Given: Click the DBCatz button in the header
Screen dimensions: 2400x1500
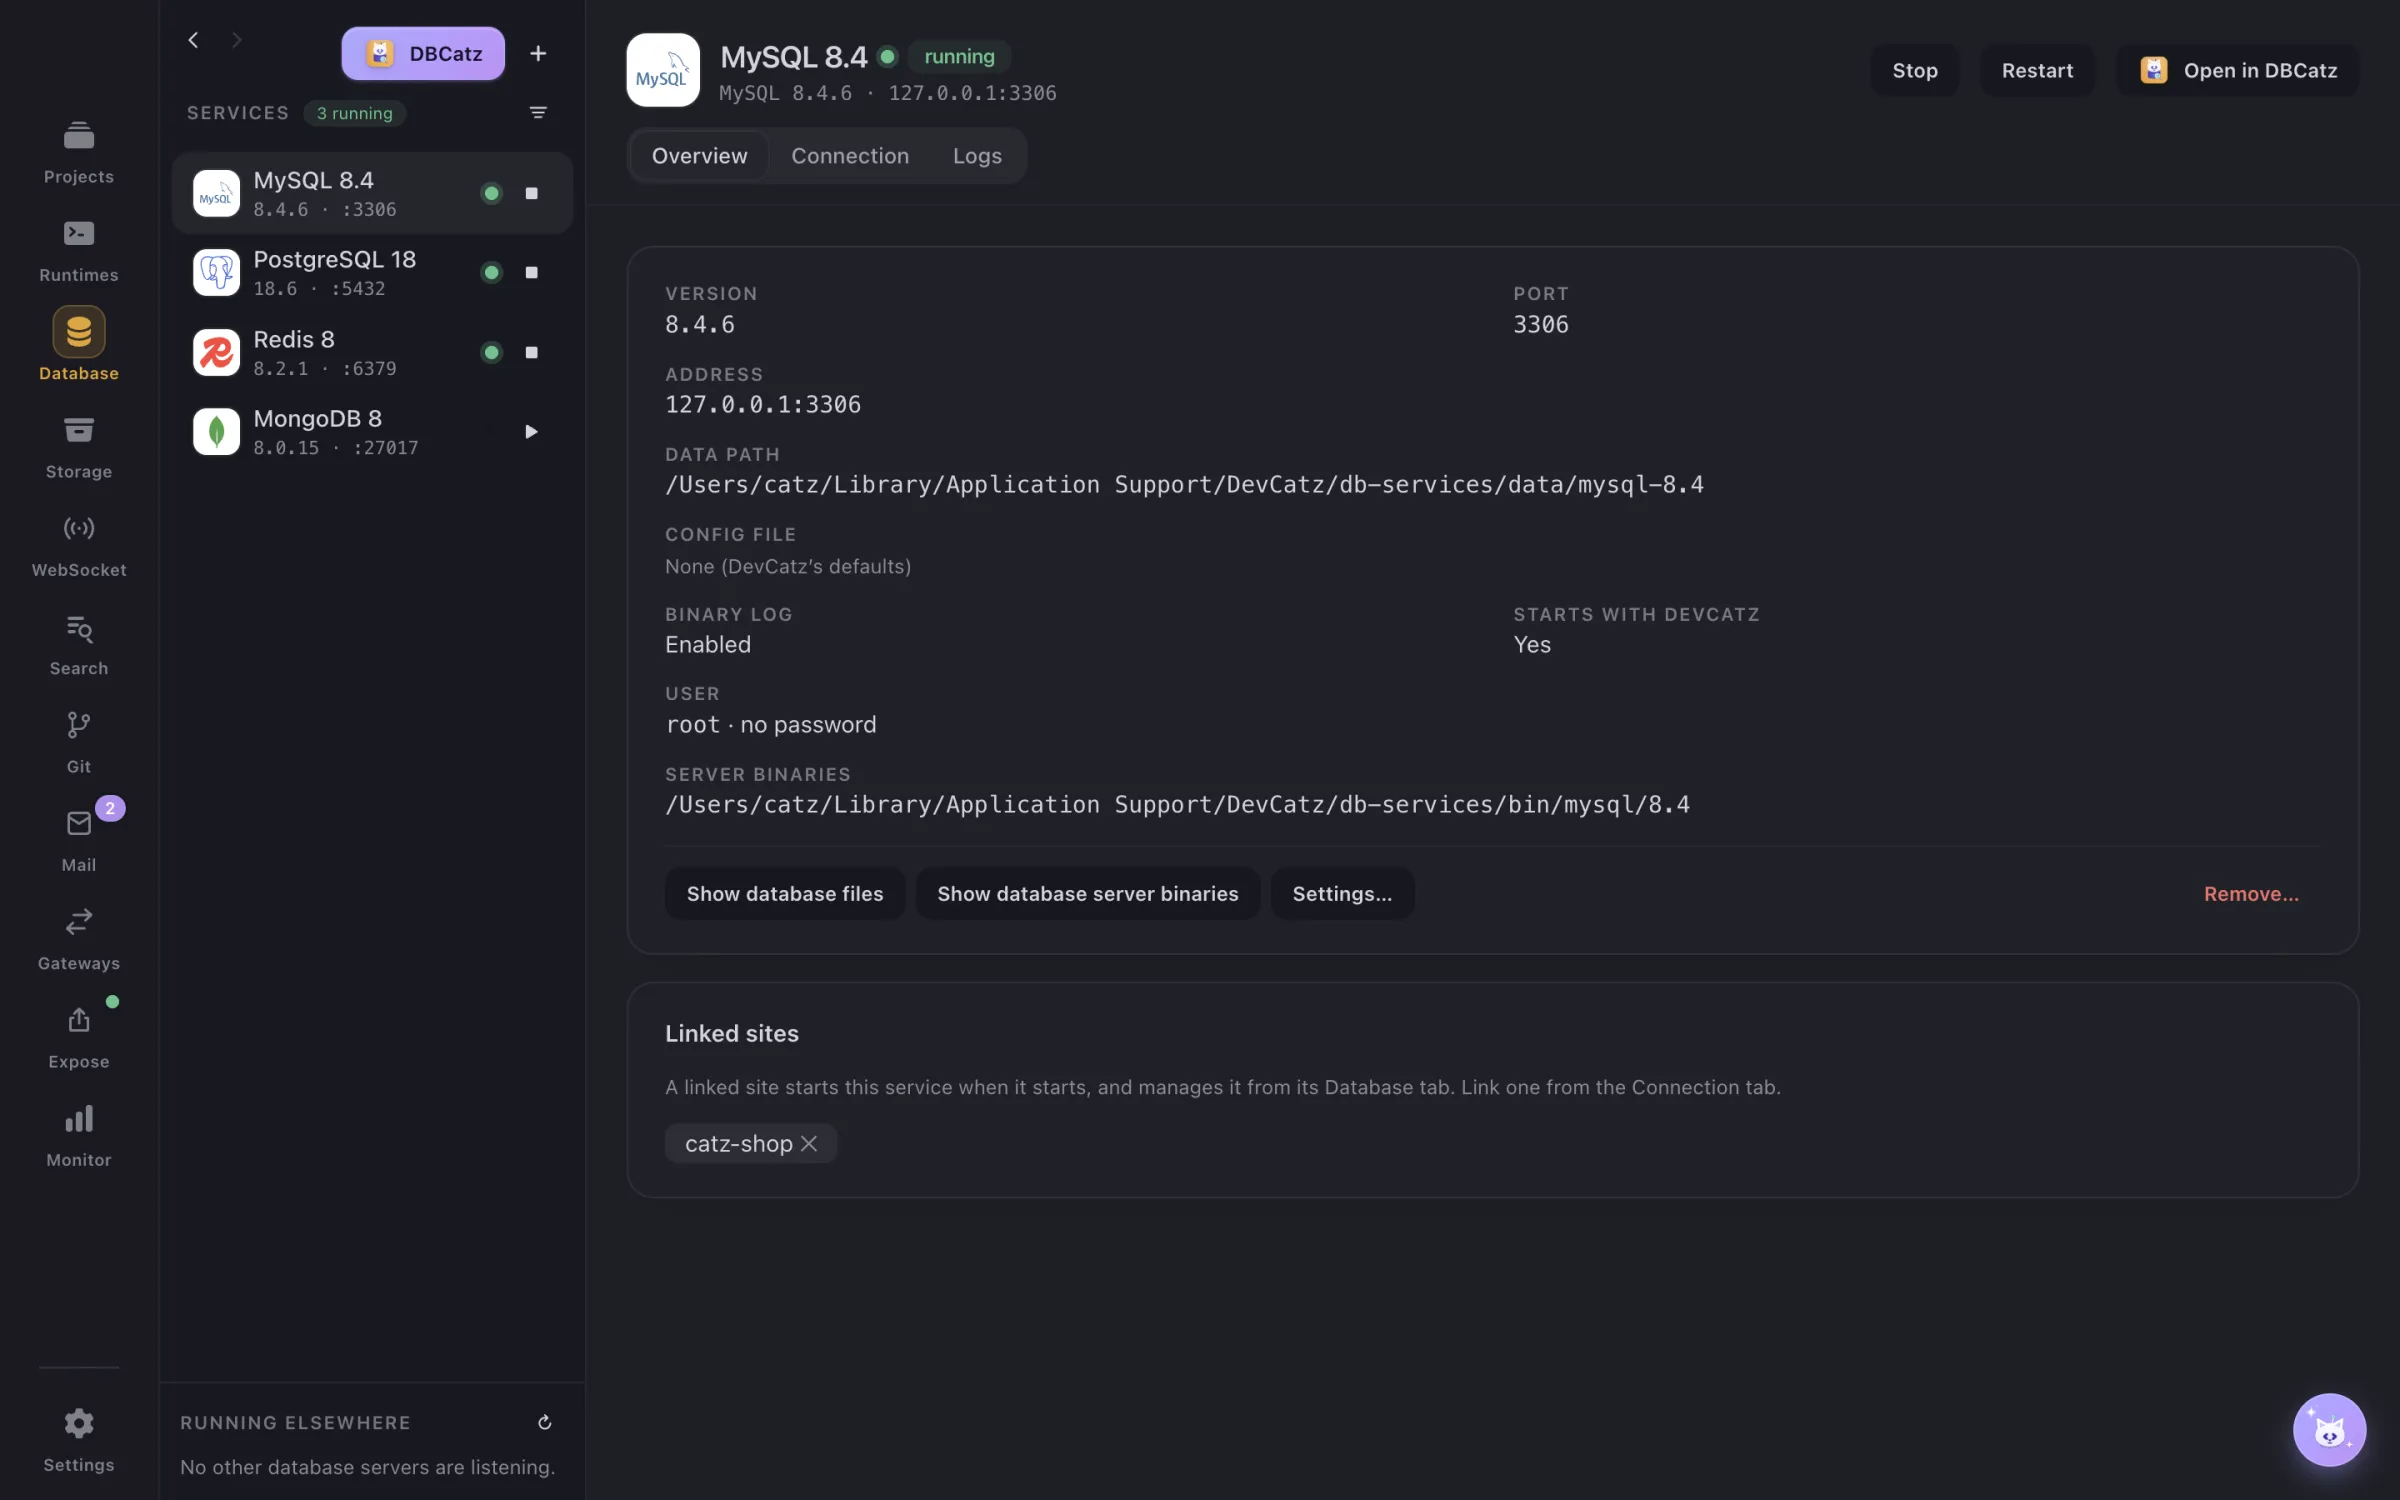Looking at the screenshot, I should 423,53.
